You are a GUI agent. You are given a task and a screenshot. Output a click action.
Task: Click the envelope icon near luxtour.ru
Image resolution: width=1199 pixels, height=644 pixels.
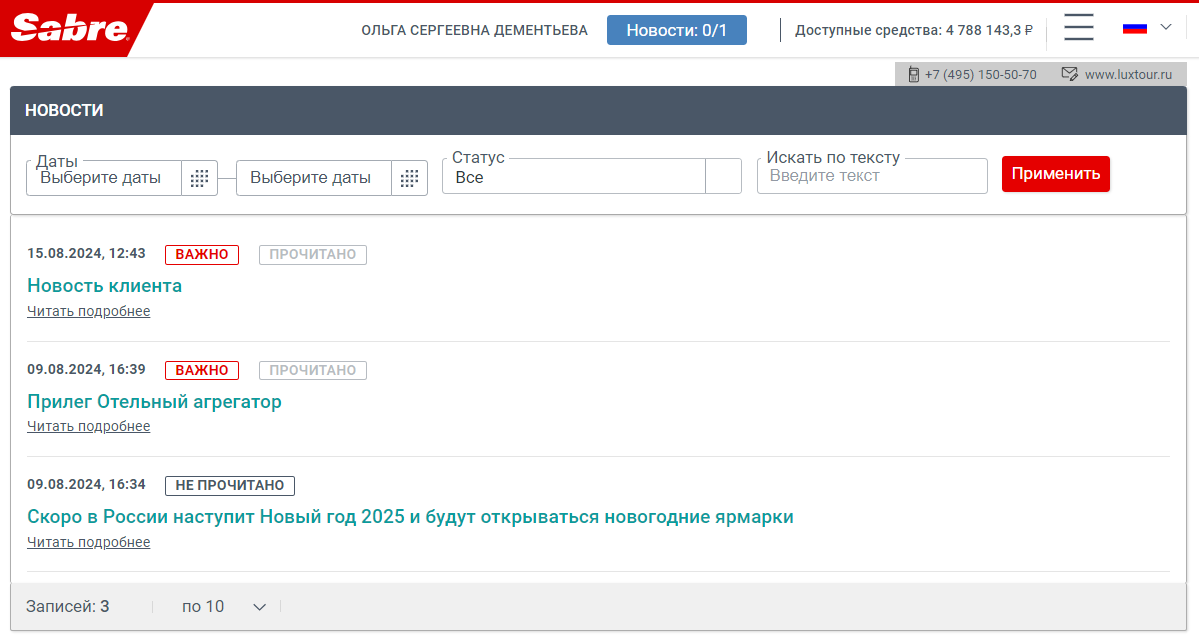[x=1069, y=74]
